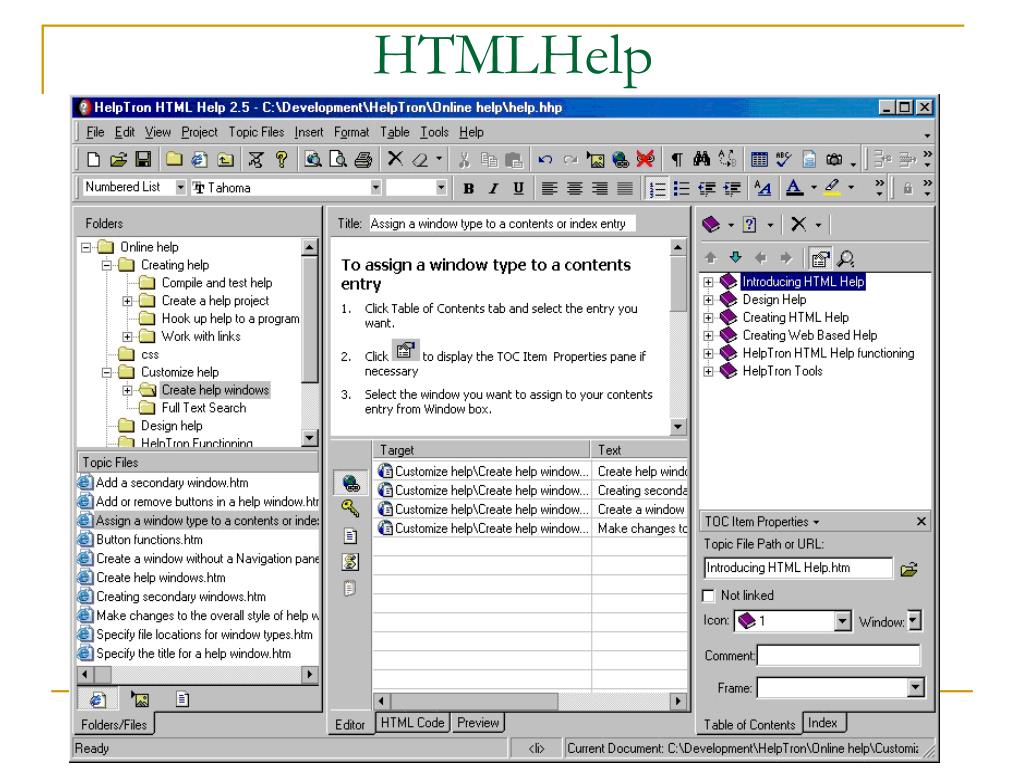Expand the Design Help book in TOC

click(x=708, y=300)
